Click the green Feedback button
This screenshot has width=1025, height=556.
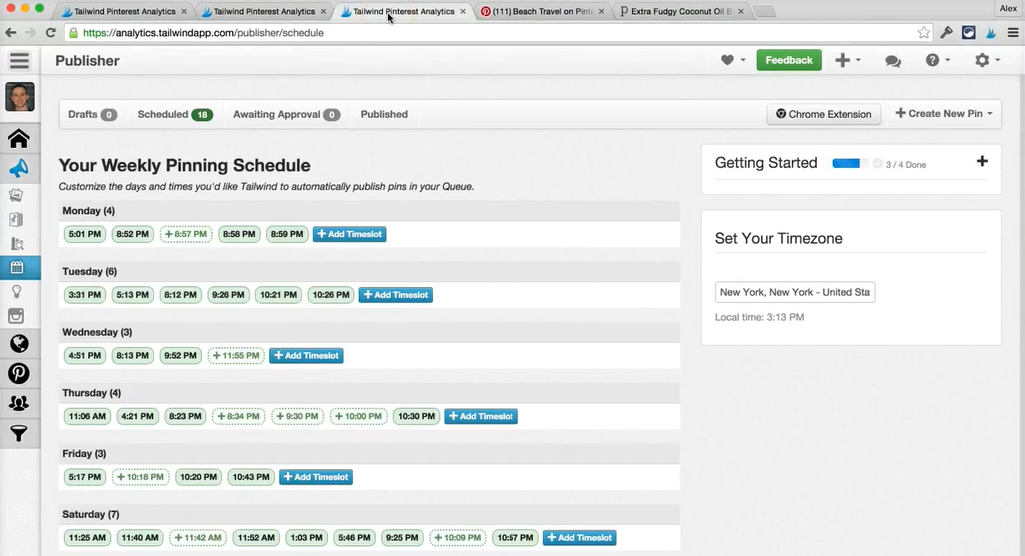[789, 60]
